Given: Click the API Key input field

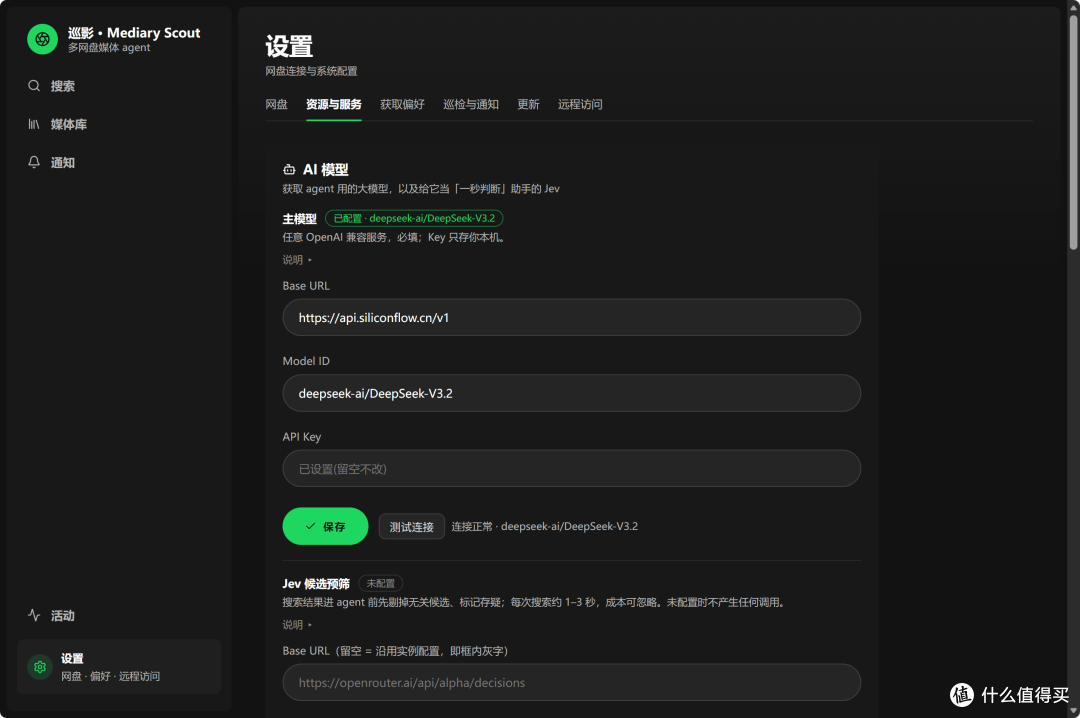Looking at the screenshot, I should click(x=572, y=469).
